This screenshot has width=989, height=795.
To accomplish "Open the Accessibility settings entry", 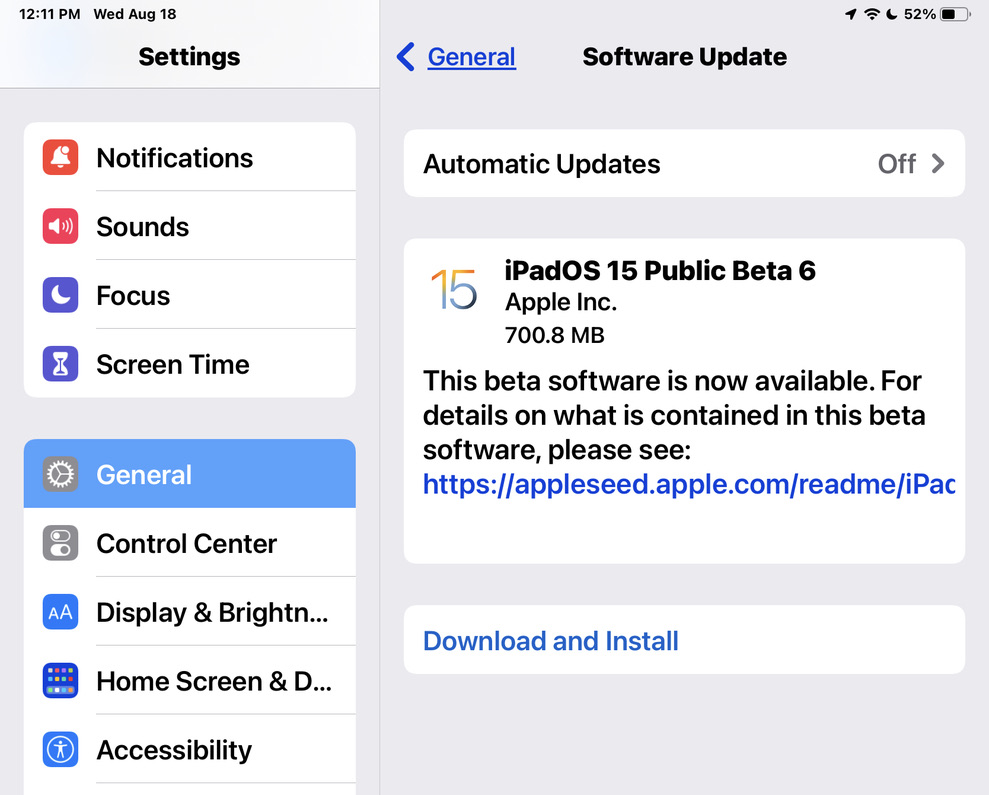I will tap(190, 749).
